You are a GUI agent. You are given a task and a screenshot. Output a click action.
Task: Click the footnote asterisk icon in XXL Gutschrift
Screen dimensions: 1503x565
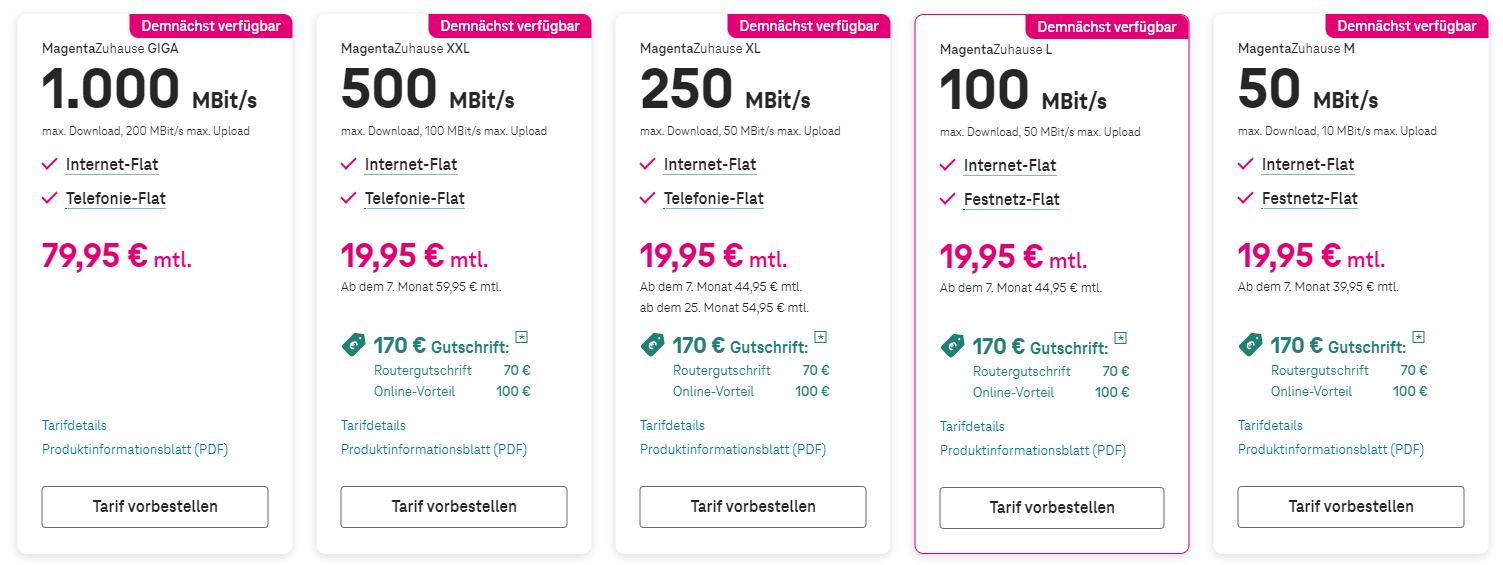(521, 337)
